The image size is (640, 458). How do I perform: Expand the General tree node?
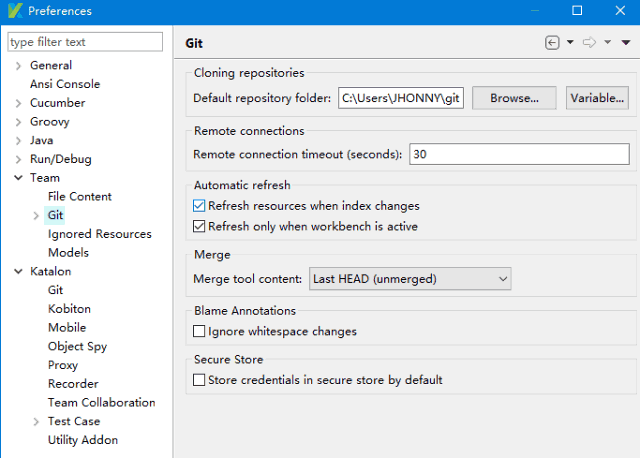click(18, 66)
